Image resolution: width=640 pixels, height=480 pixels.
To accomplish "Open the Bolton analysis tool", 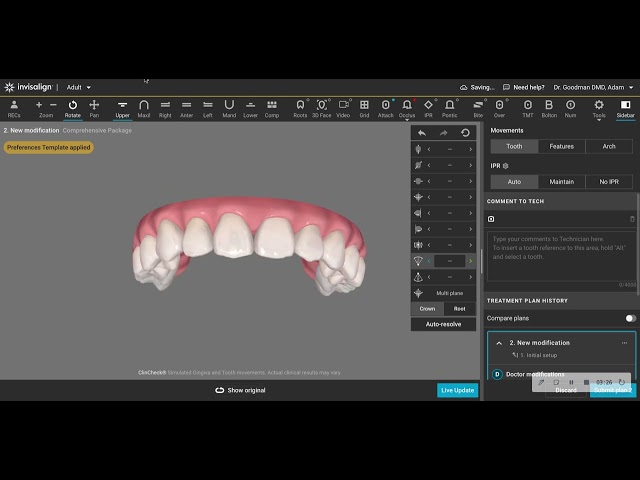I will (x=549, y=109).
